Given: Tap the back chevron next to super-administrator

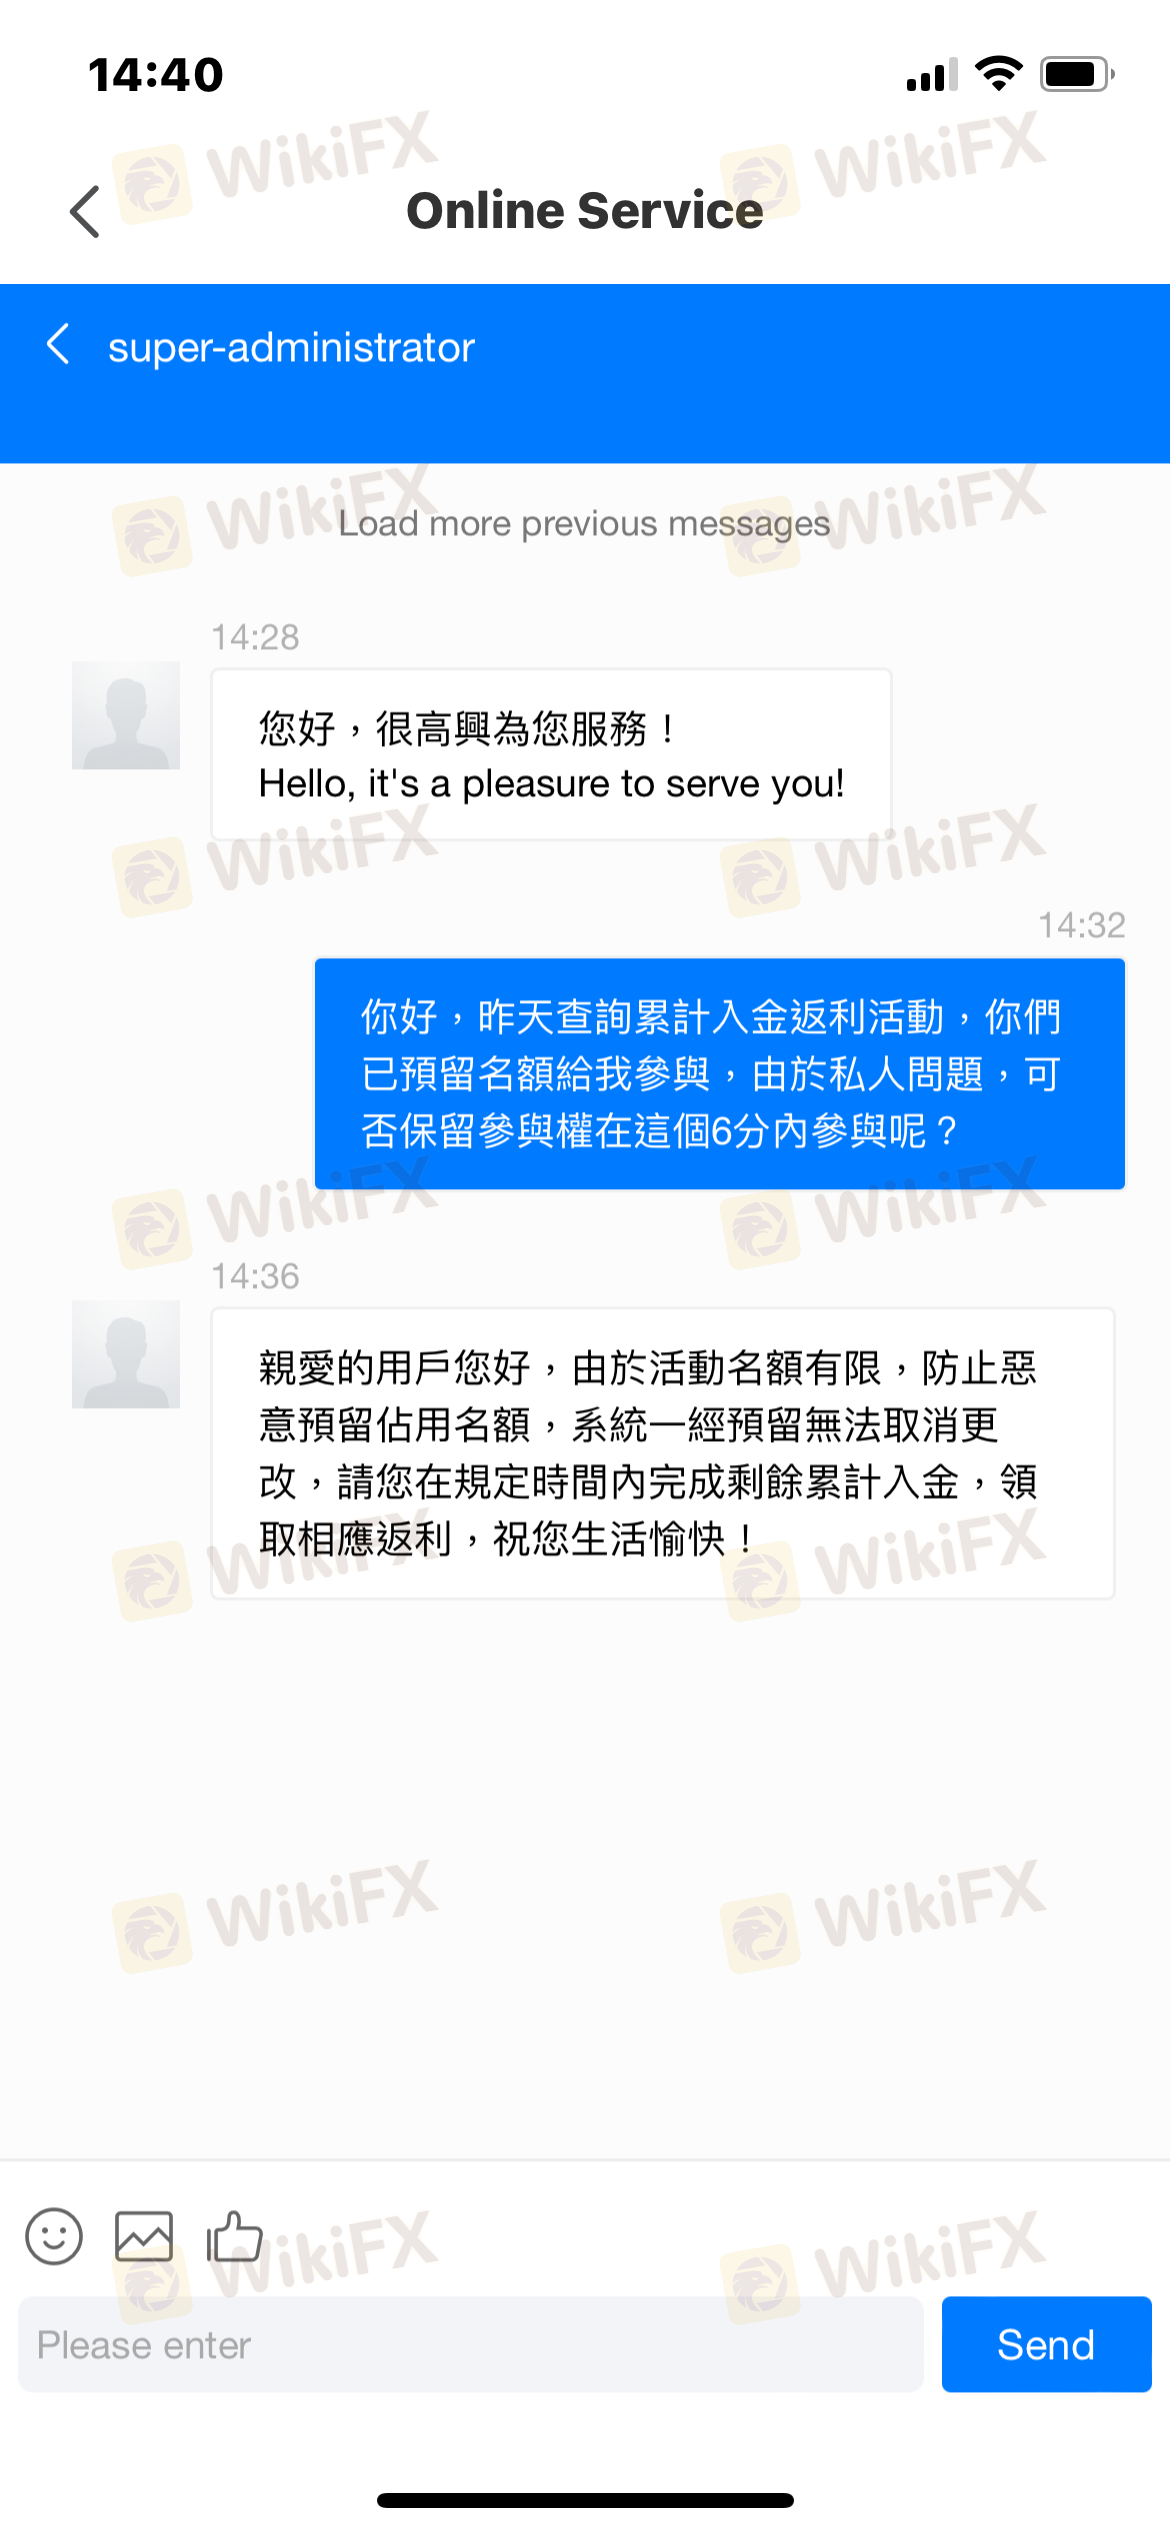Looking at the screenshot, I should 59,344.
